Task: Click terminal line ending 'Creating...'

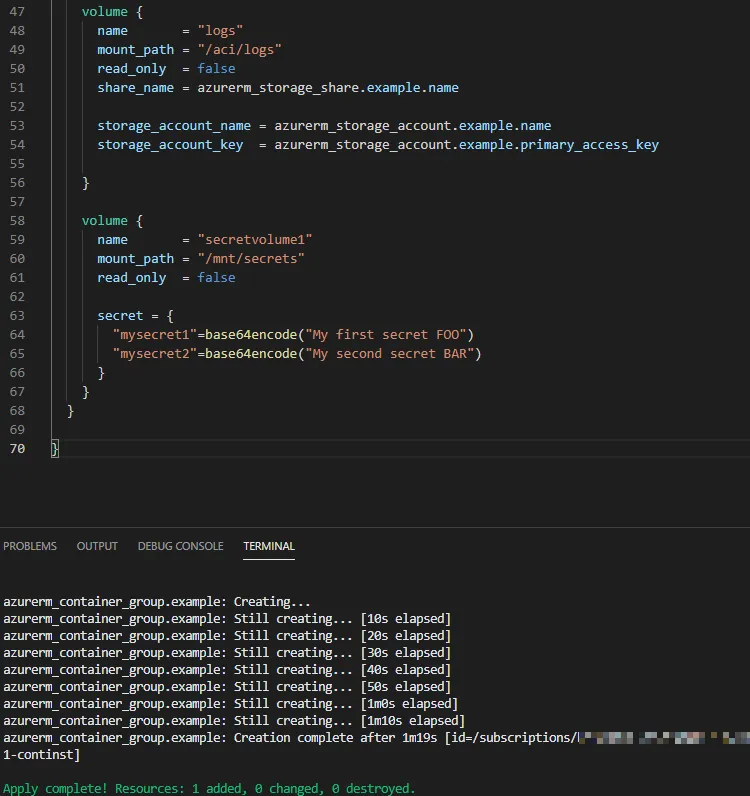Action: point(157,602)
